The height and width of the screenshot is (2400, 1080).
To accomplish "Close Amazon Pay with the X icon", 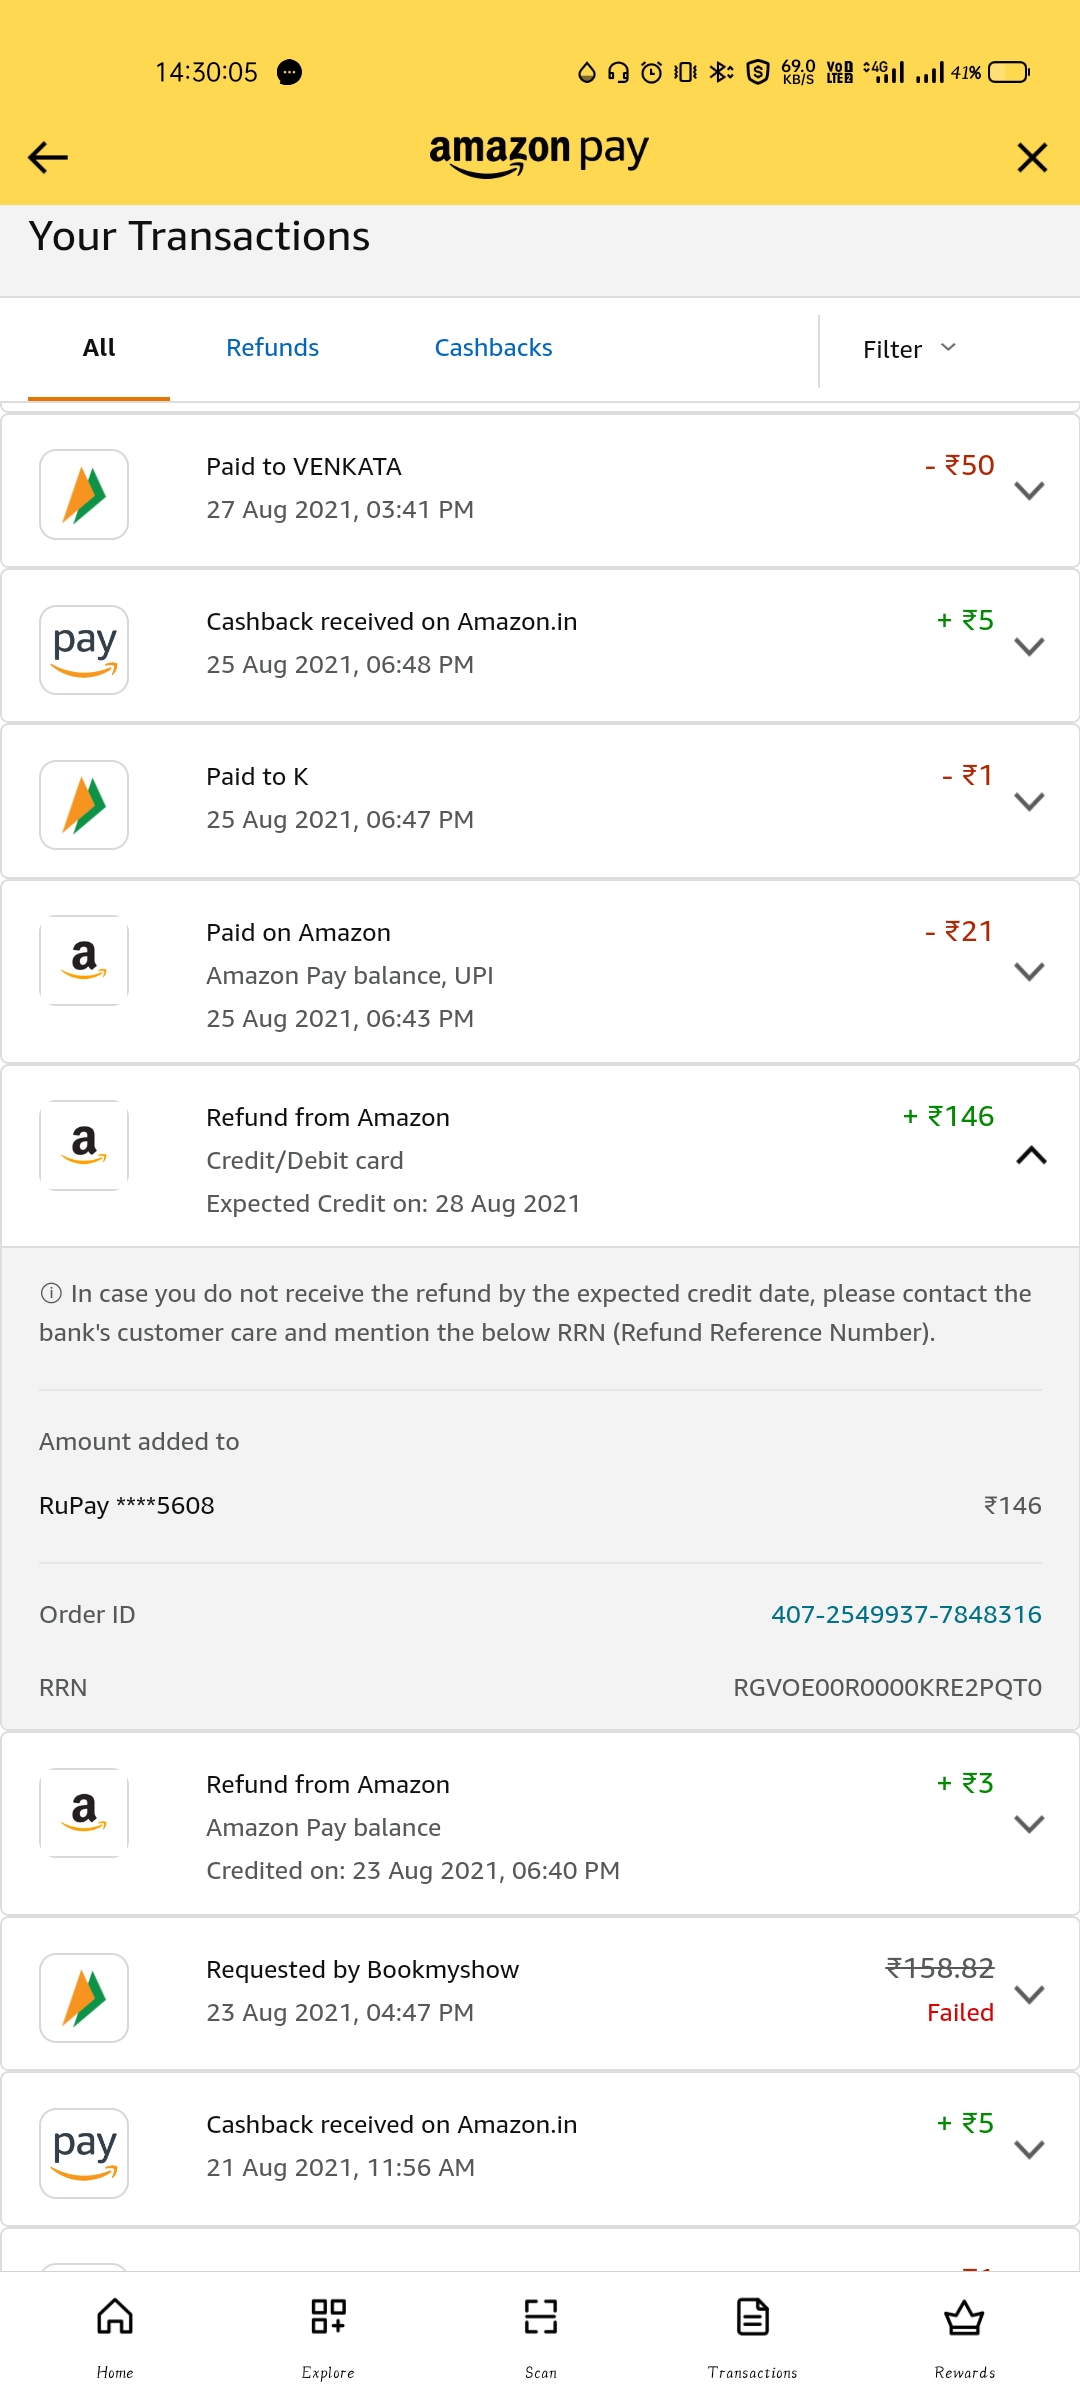I will click(1032, 157).
